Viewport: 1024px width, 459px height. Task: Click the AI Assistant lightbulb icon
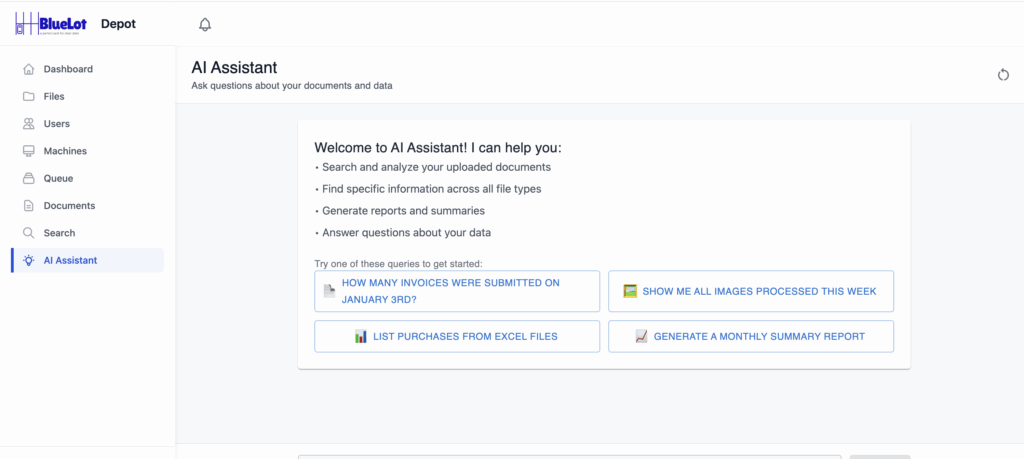(x=29, y=260)
